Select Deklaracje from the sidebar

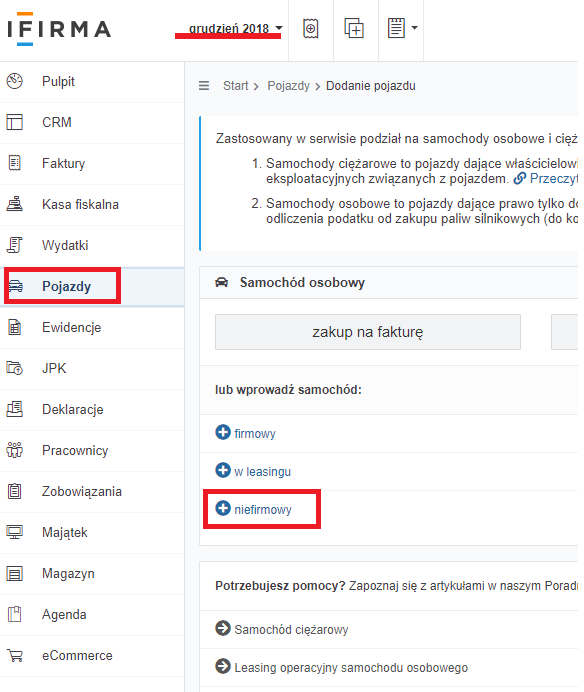point(73,409)
